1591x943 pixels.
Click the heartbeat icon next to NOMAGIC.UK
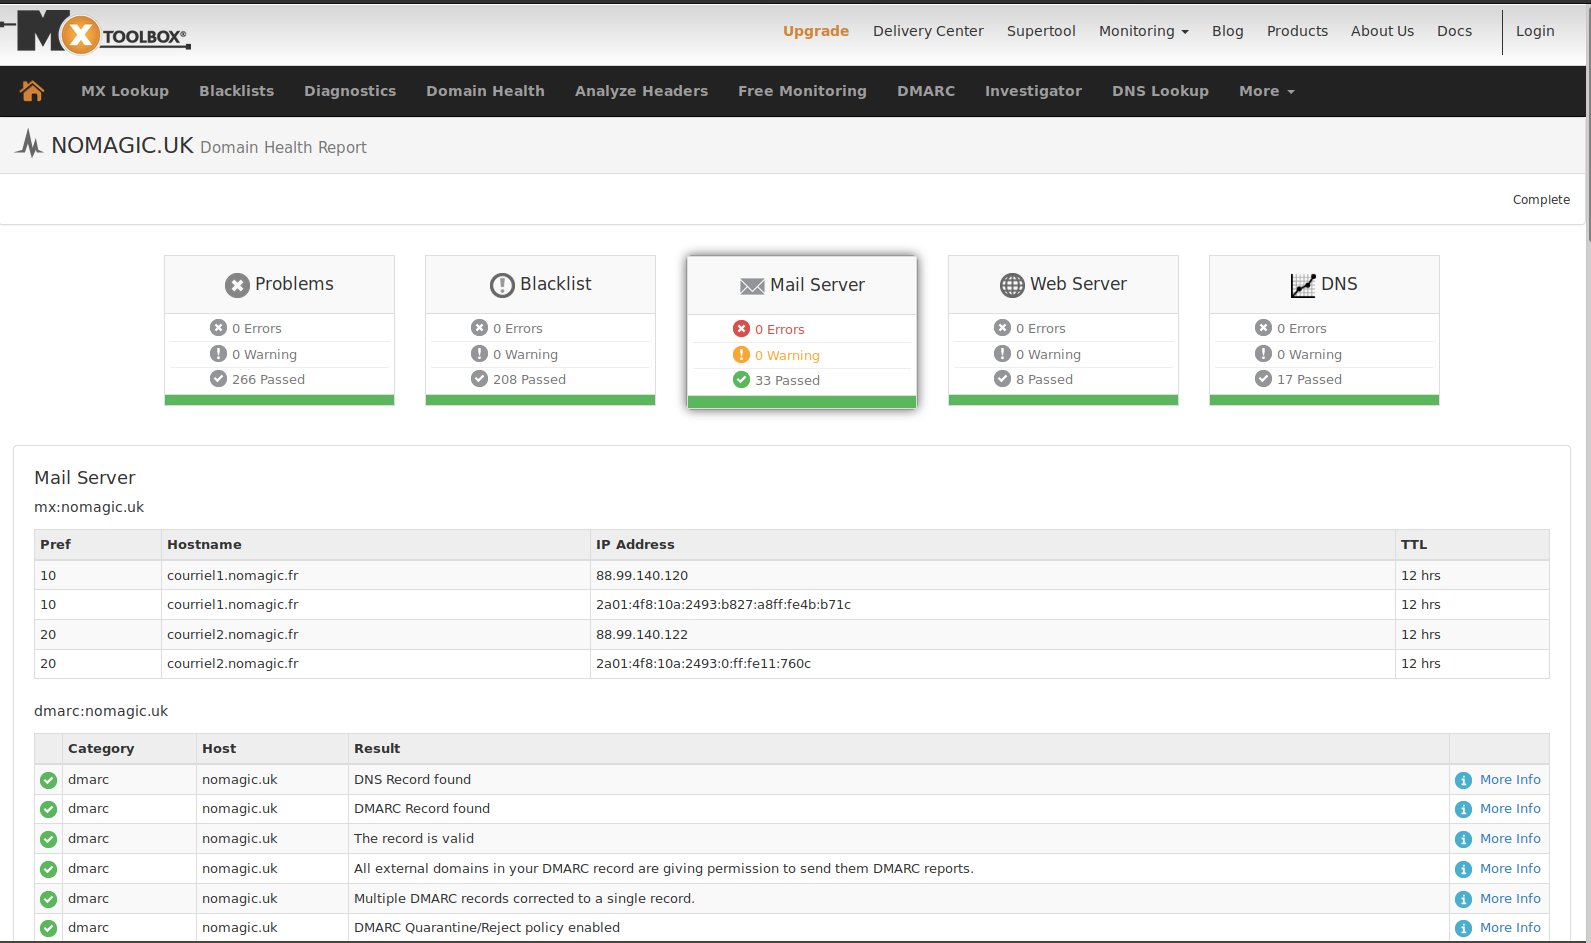(x=29, y=144)
